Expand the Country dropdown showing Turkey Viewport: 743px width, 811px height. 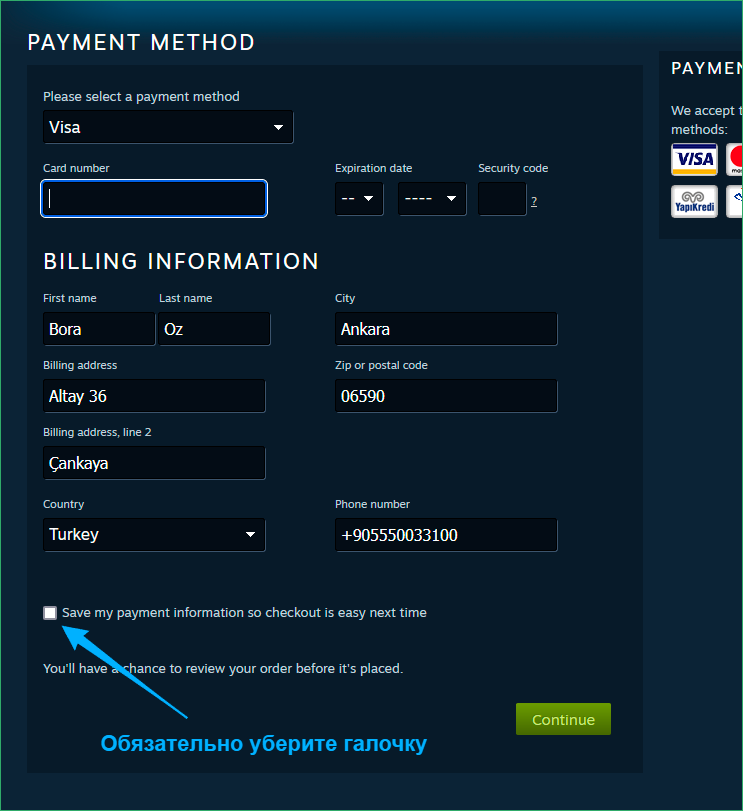tap(154, 534)
